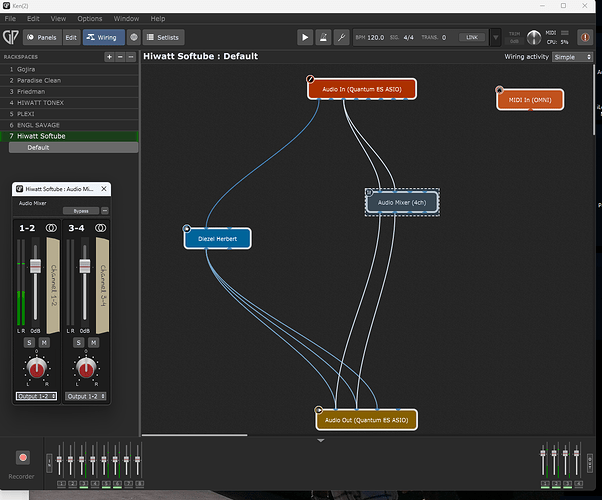Click the Recorder record button
The width and height of the screenshot is (602, 500).
[x=23, y=457]
